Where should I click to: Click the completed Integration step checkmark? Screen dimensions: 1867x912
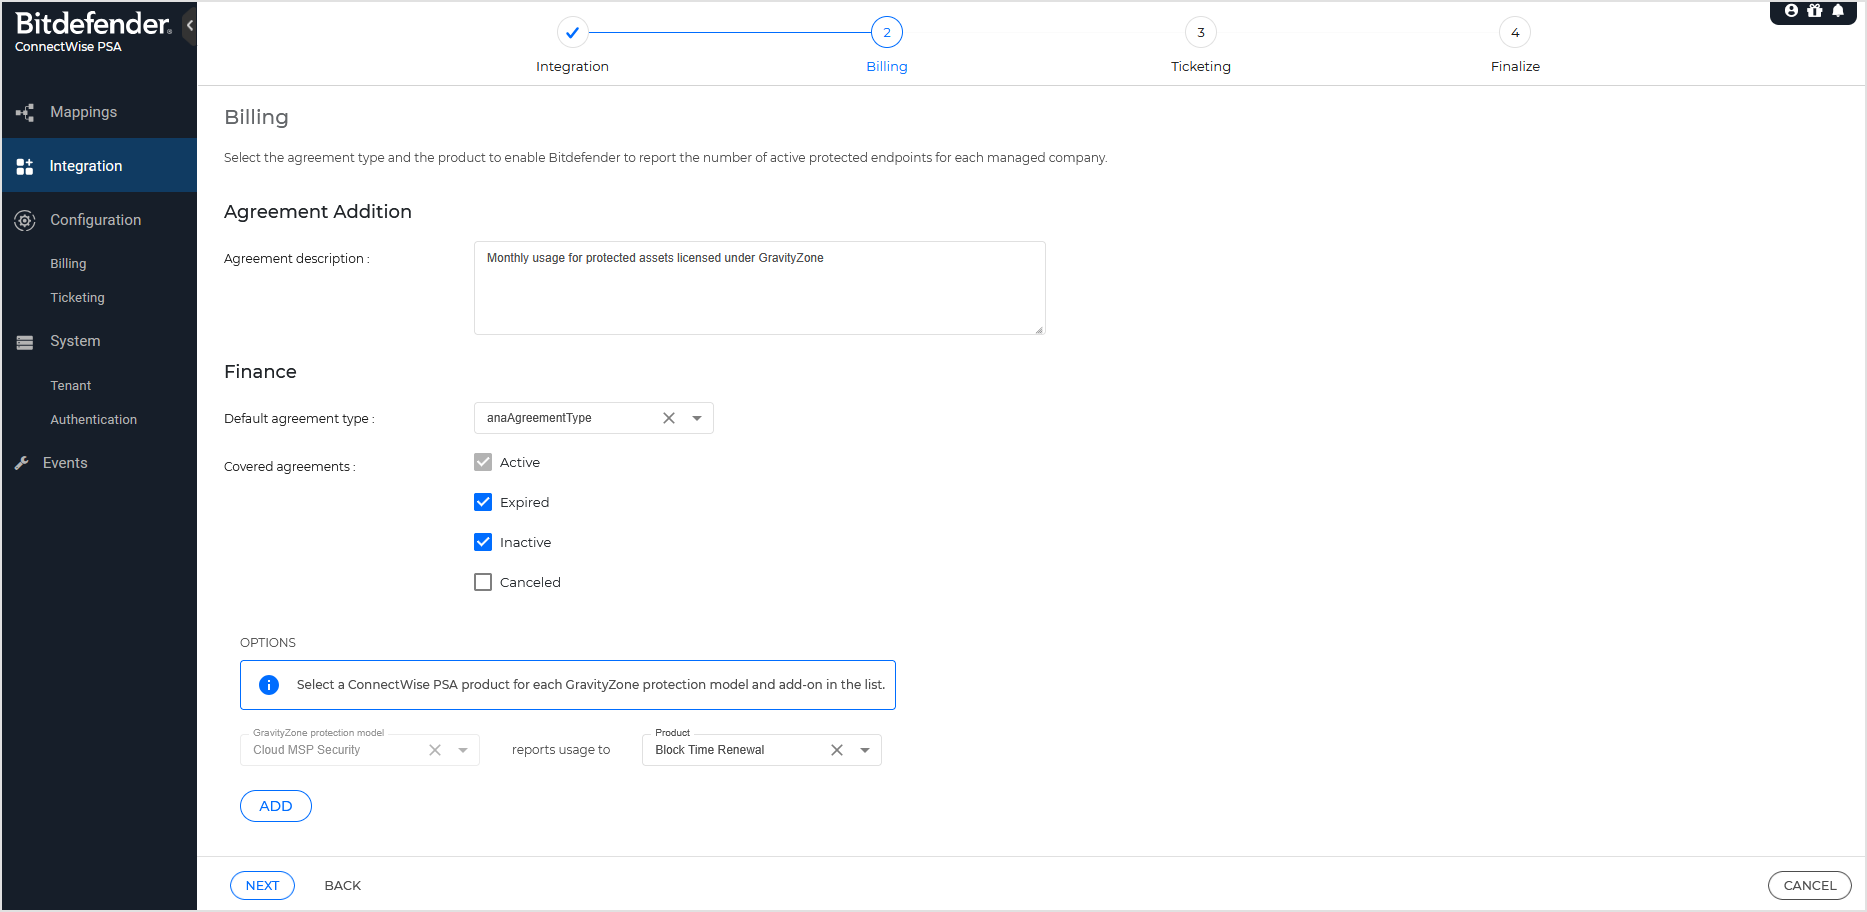click(572, 32)
